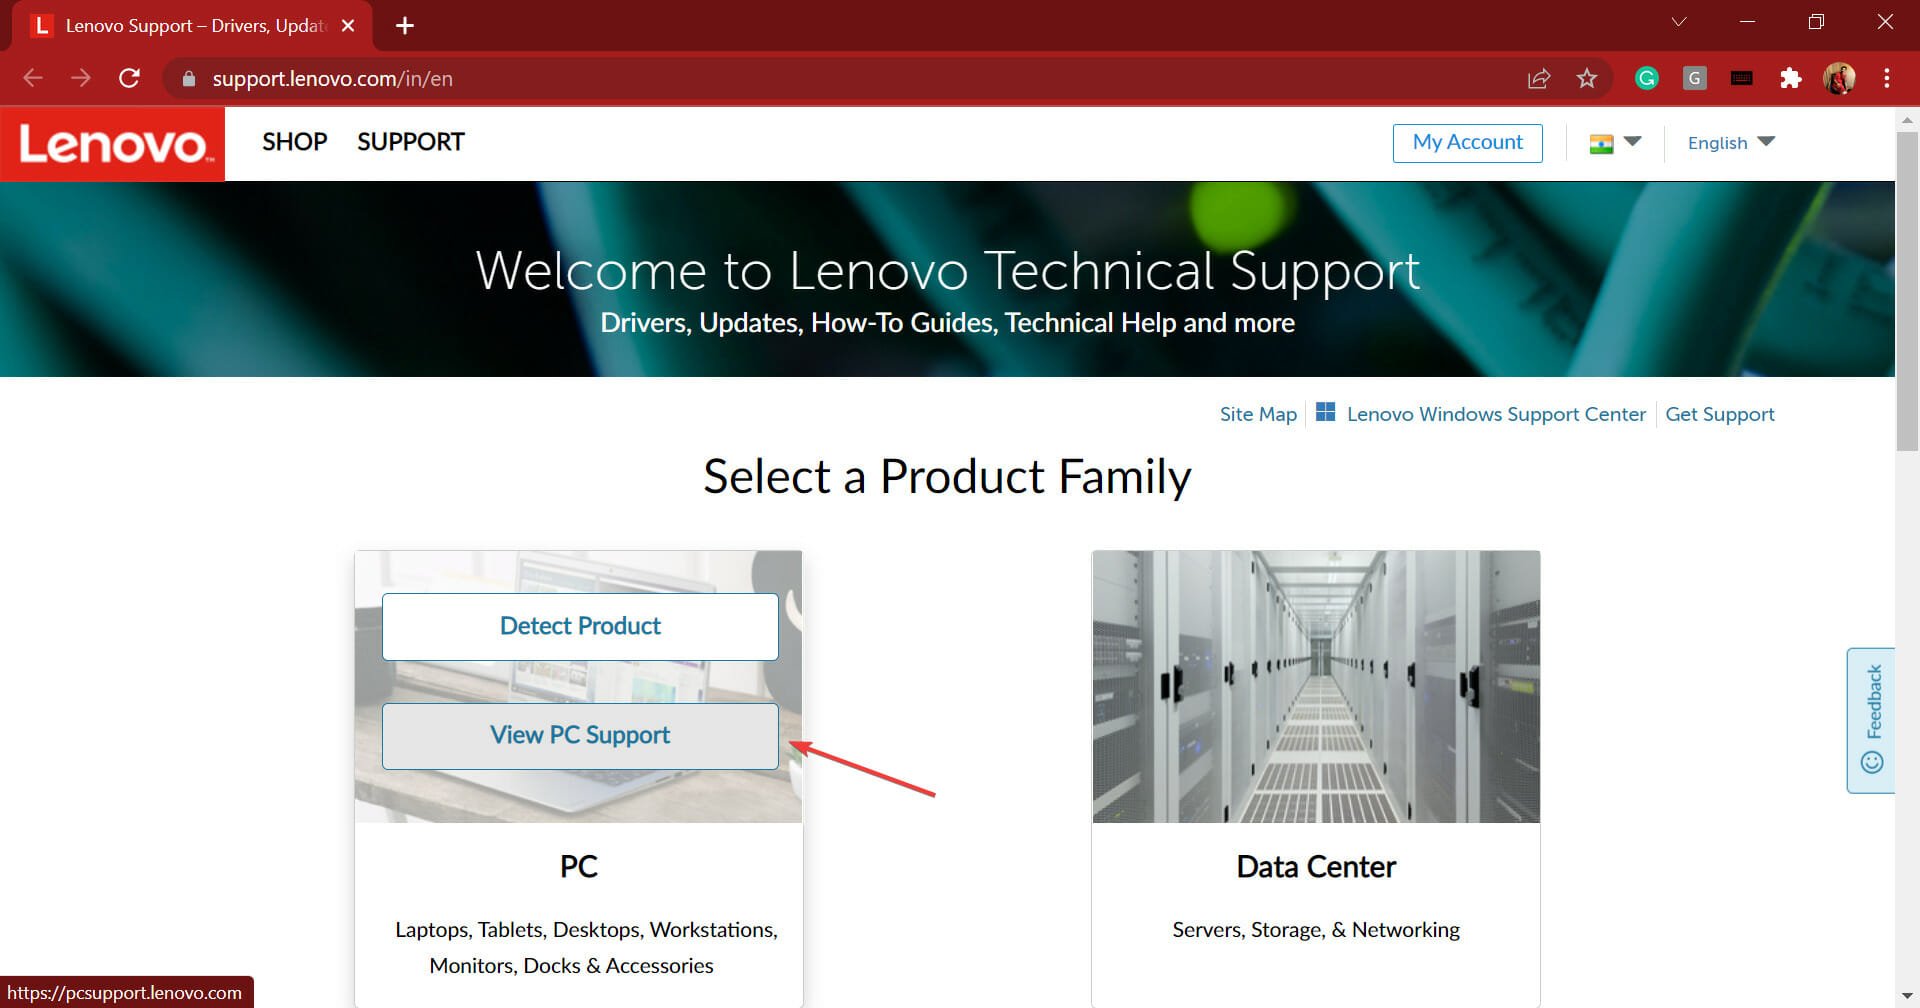
Task: Go forward in browser history
Action: click(81, 78)
